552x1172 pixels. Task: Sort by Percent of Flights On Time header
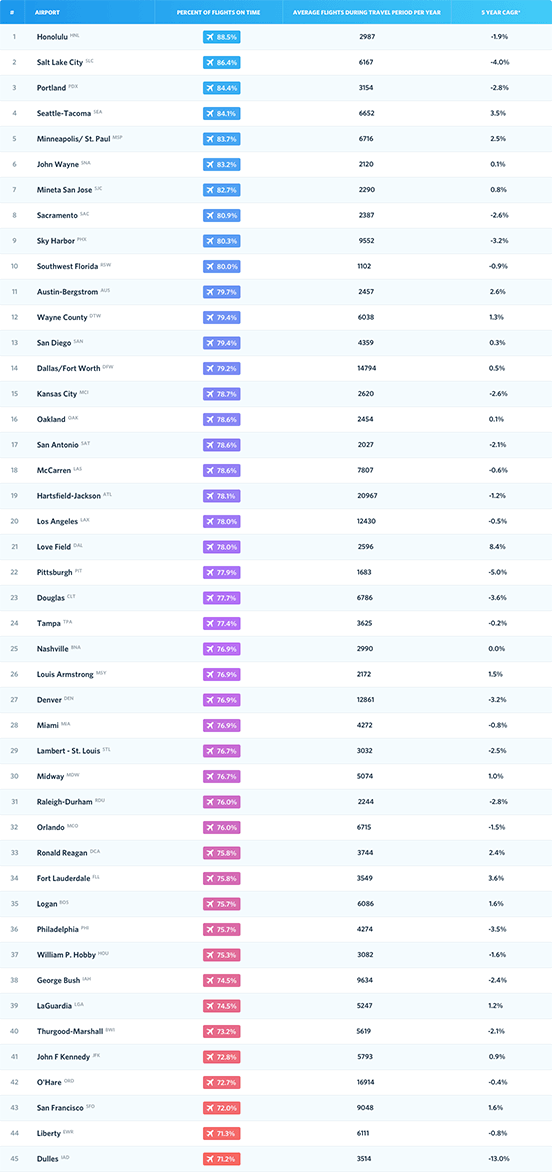(x=220, y=12)
